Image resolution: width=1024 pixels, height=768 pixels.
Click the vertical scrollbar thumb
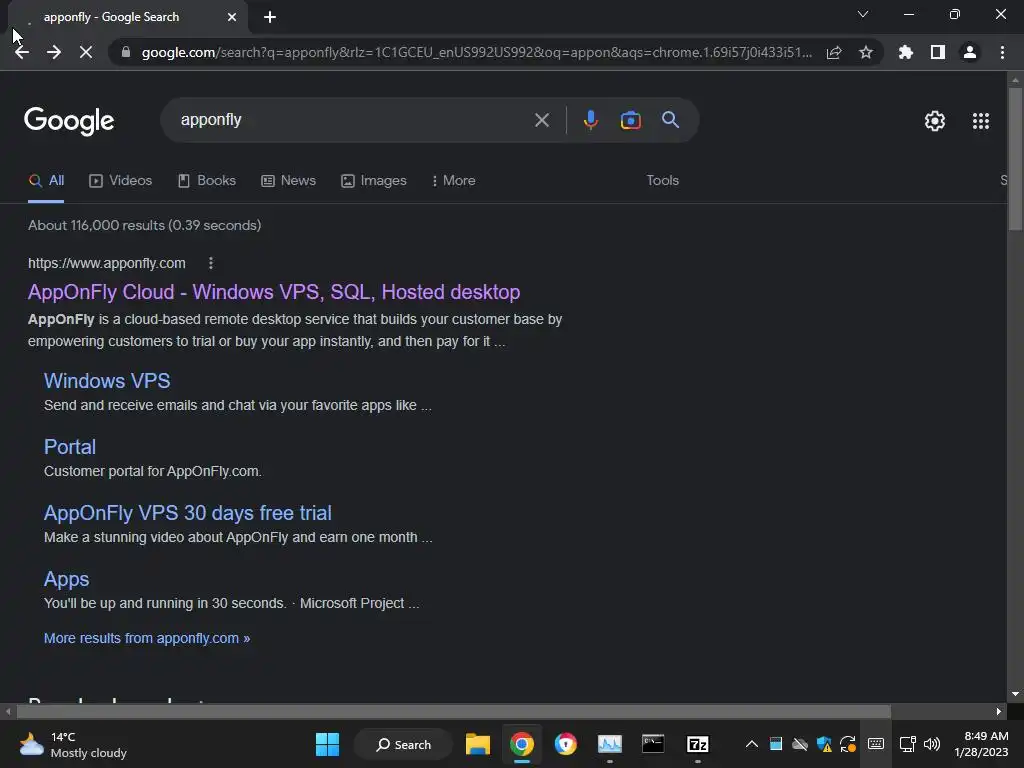[x=1014, y=159]
